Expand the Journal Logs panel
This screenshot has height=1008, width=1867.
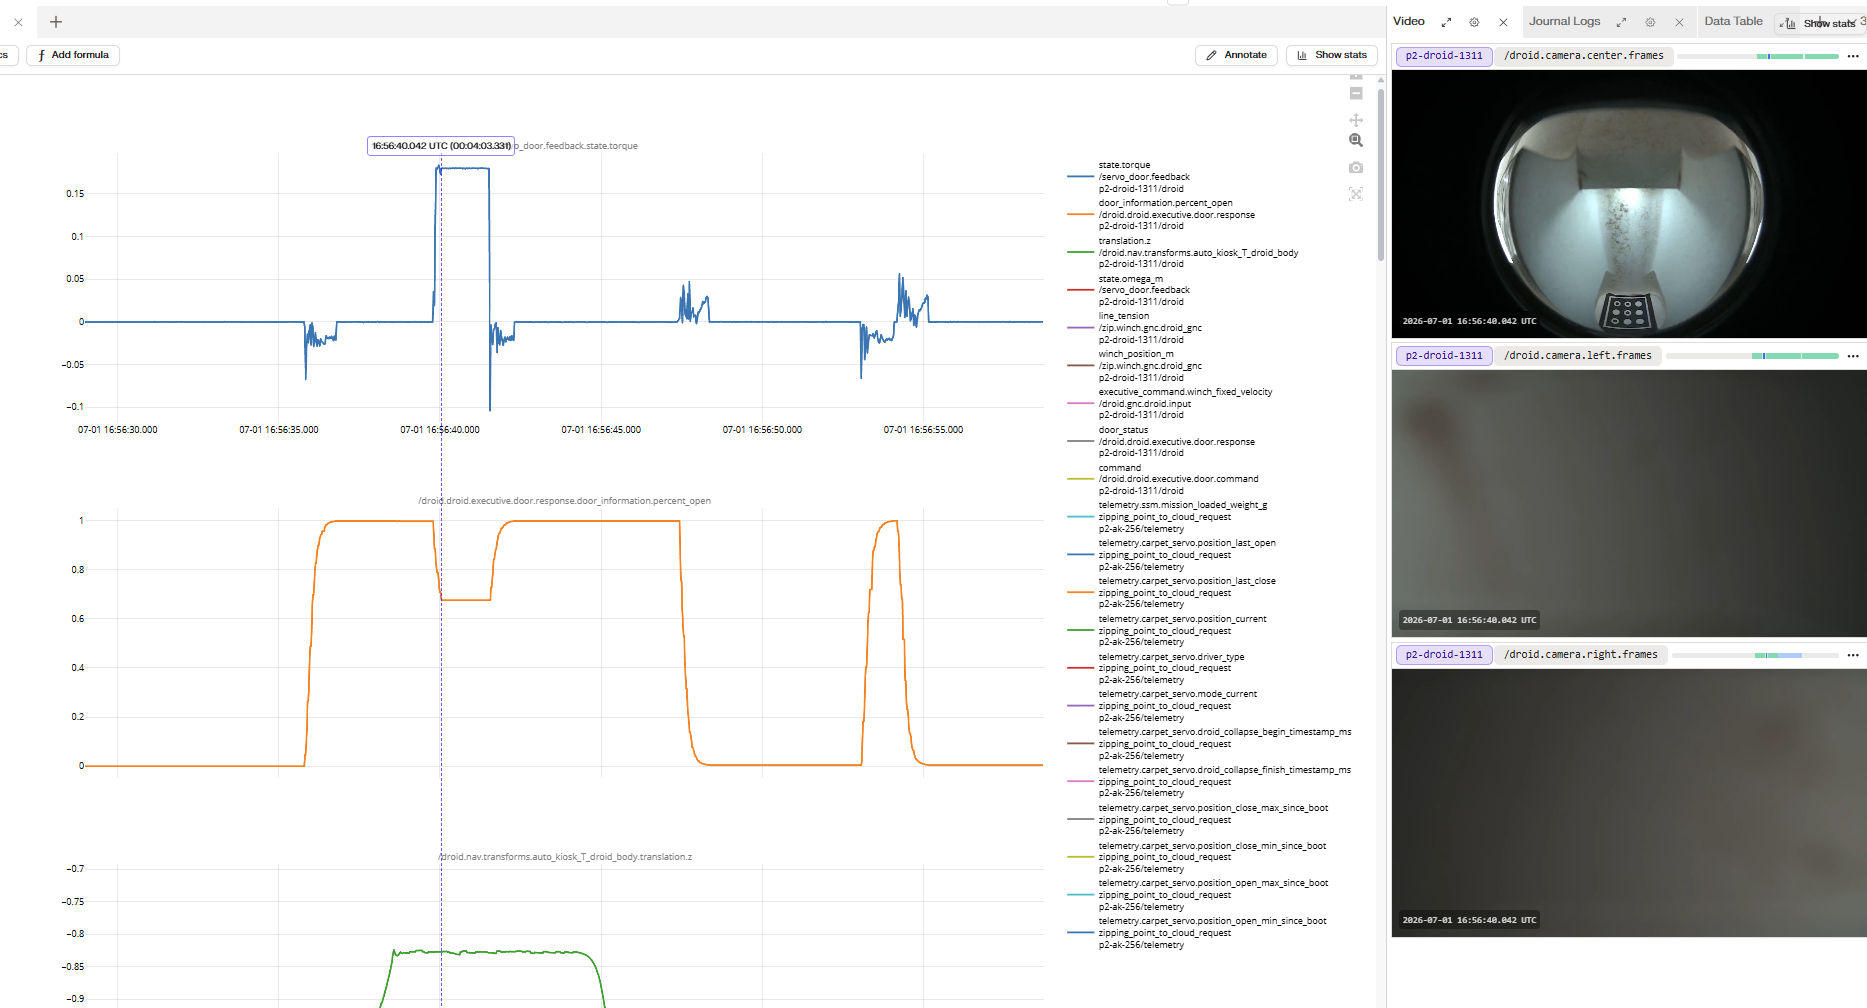[1621, 22]
